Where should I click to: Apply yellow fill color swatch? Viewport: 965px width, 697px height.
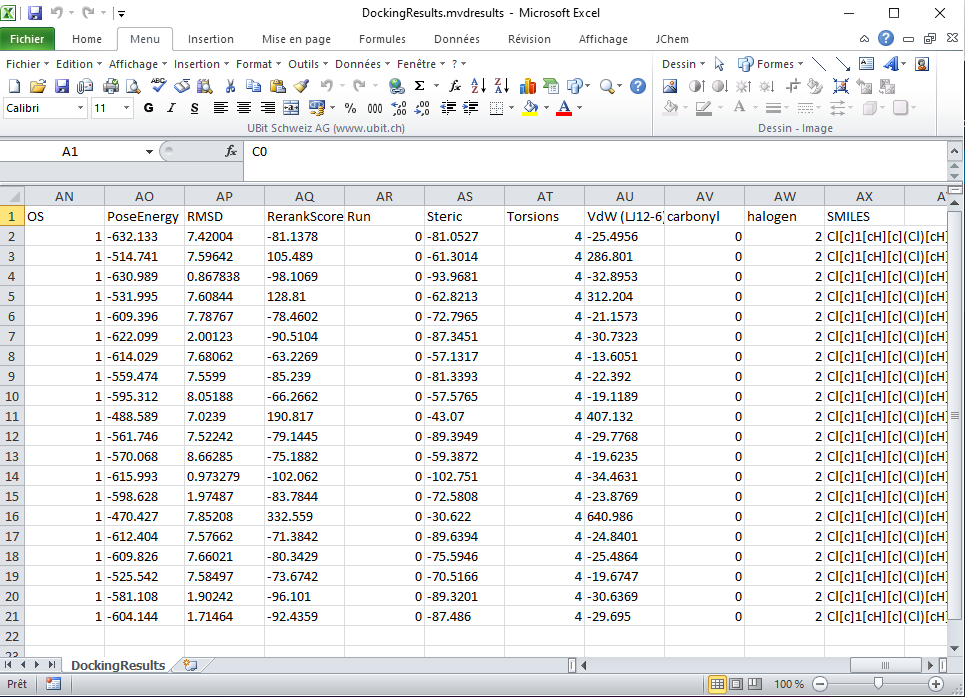point(531,108)
